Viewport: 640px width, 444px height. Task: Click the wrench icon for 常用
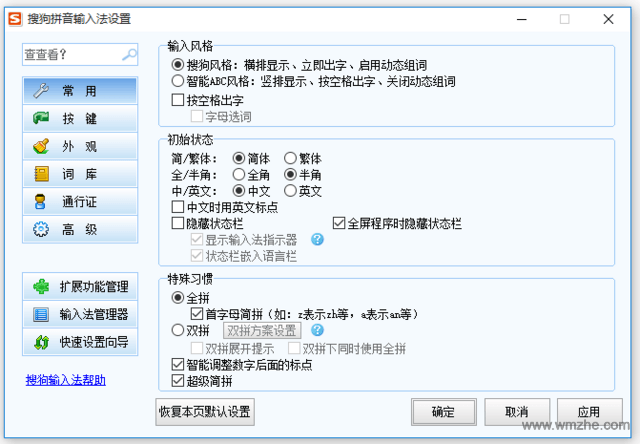41,91
